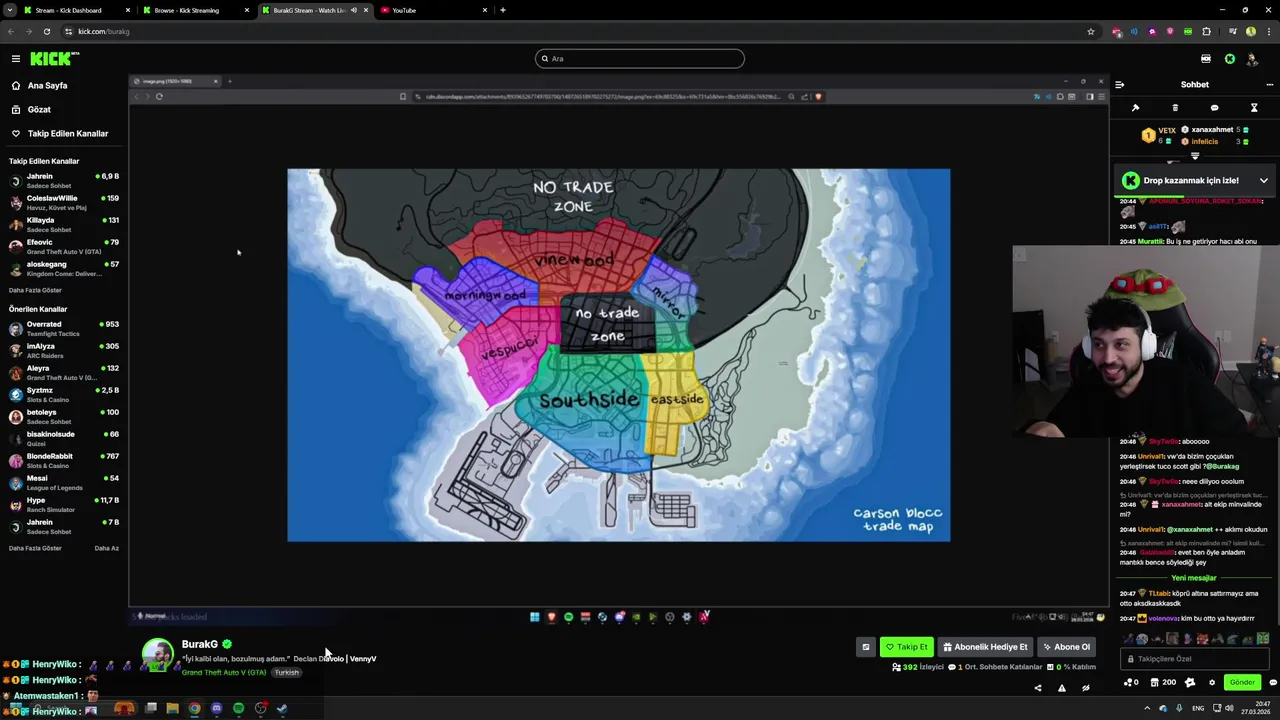Open chat settings gear icon

1212,682
